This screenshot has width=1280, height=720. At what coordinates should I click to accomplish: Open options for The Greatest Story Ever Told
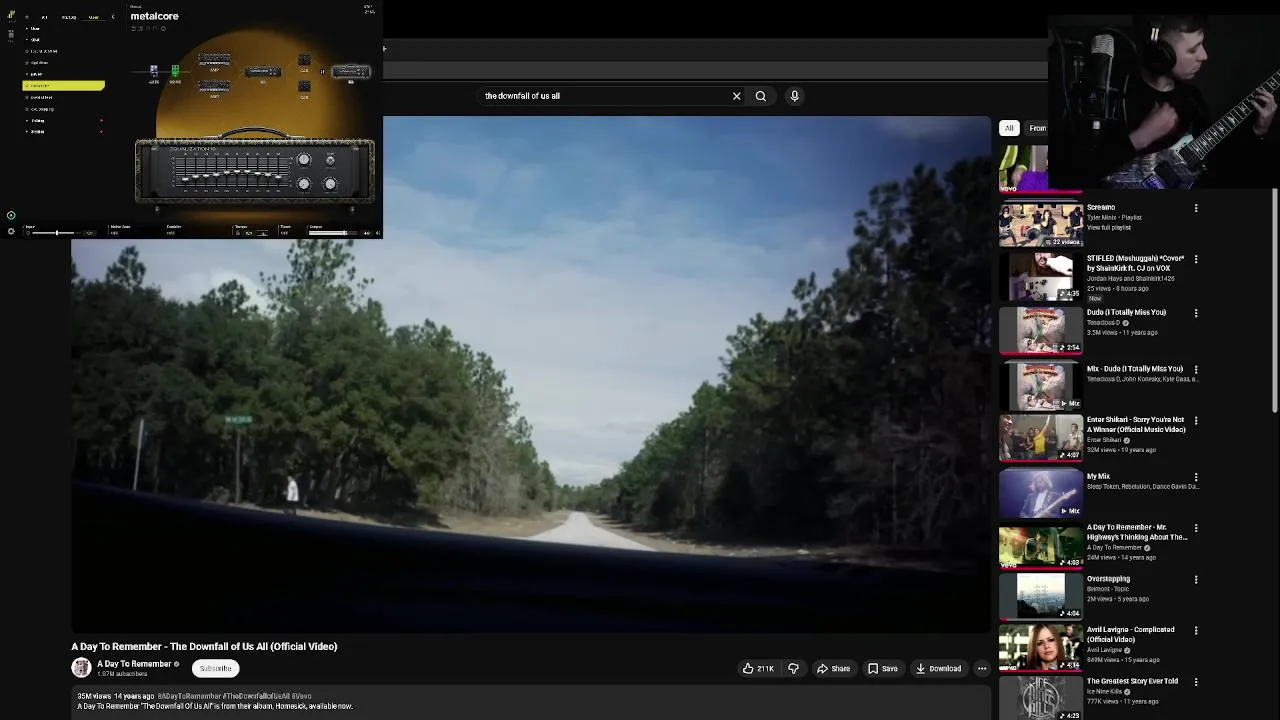point(1196,682)
